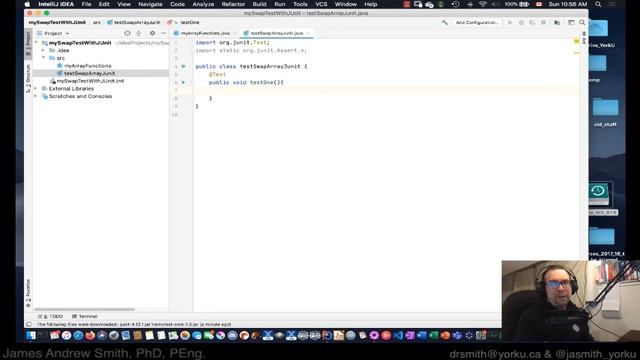This screenshot has width=640, height=360.
Task: Click the Debug bug icon in toolbar
Action: (521, 22)
